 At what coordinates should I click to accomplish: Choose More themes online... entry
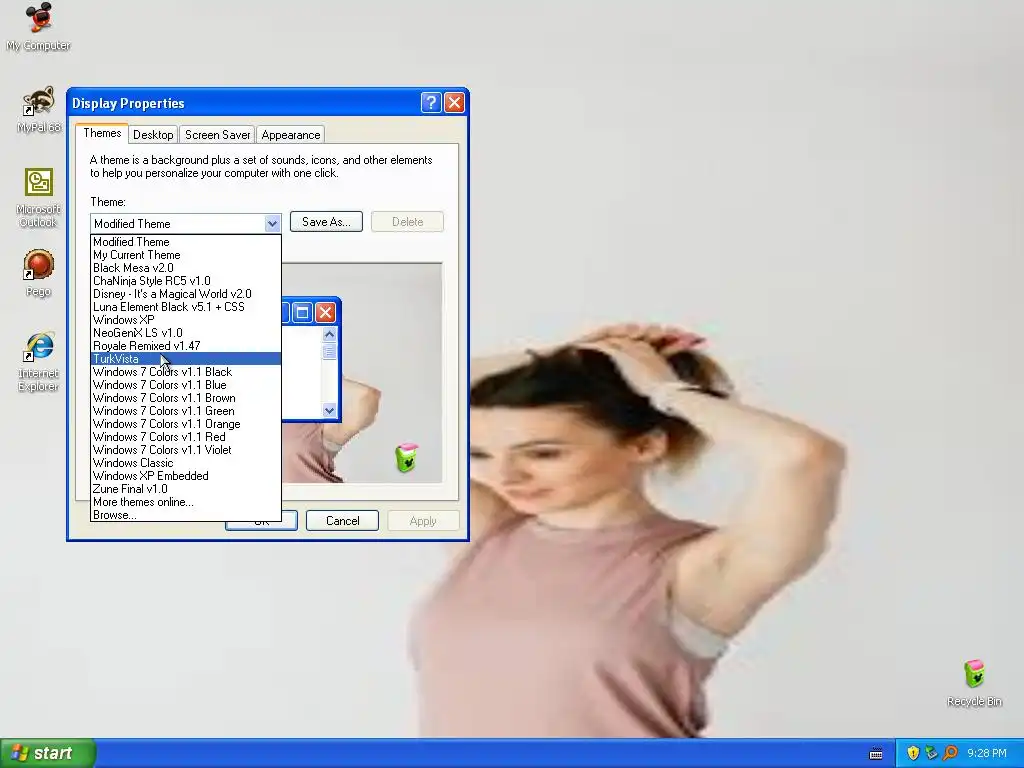click(x=185, y=502)
